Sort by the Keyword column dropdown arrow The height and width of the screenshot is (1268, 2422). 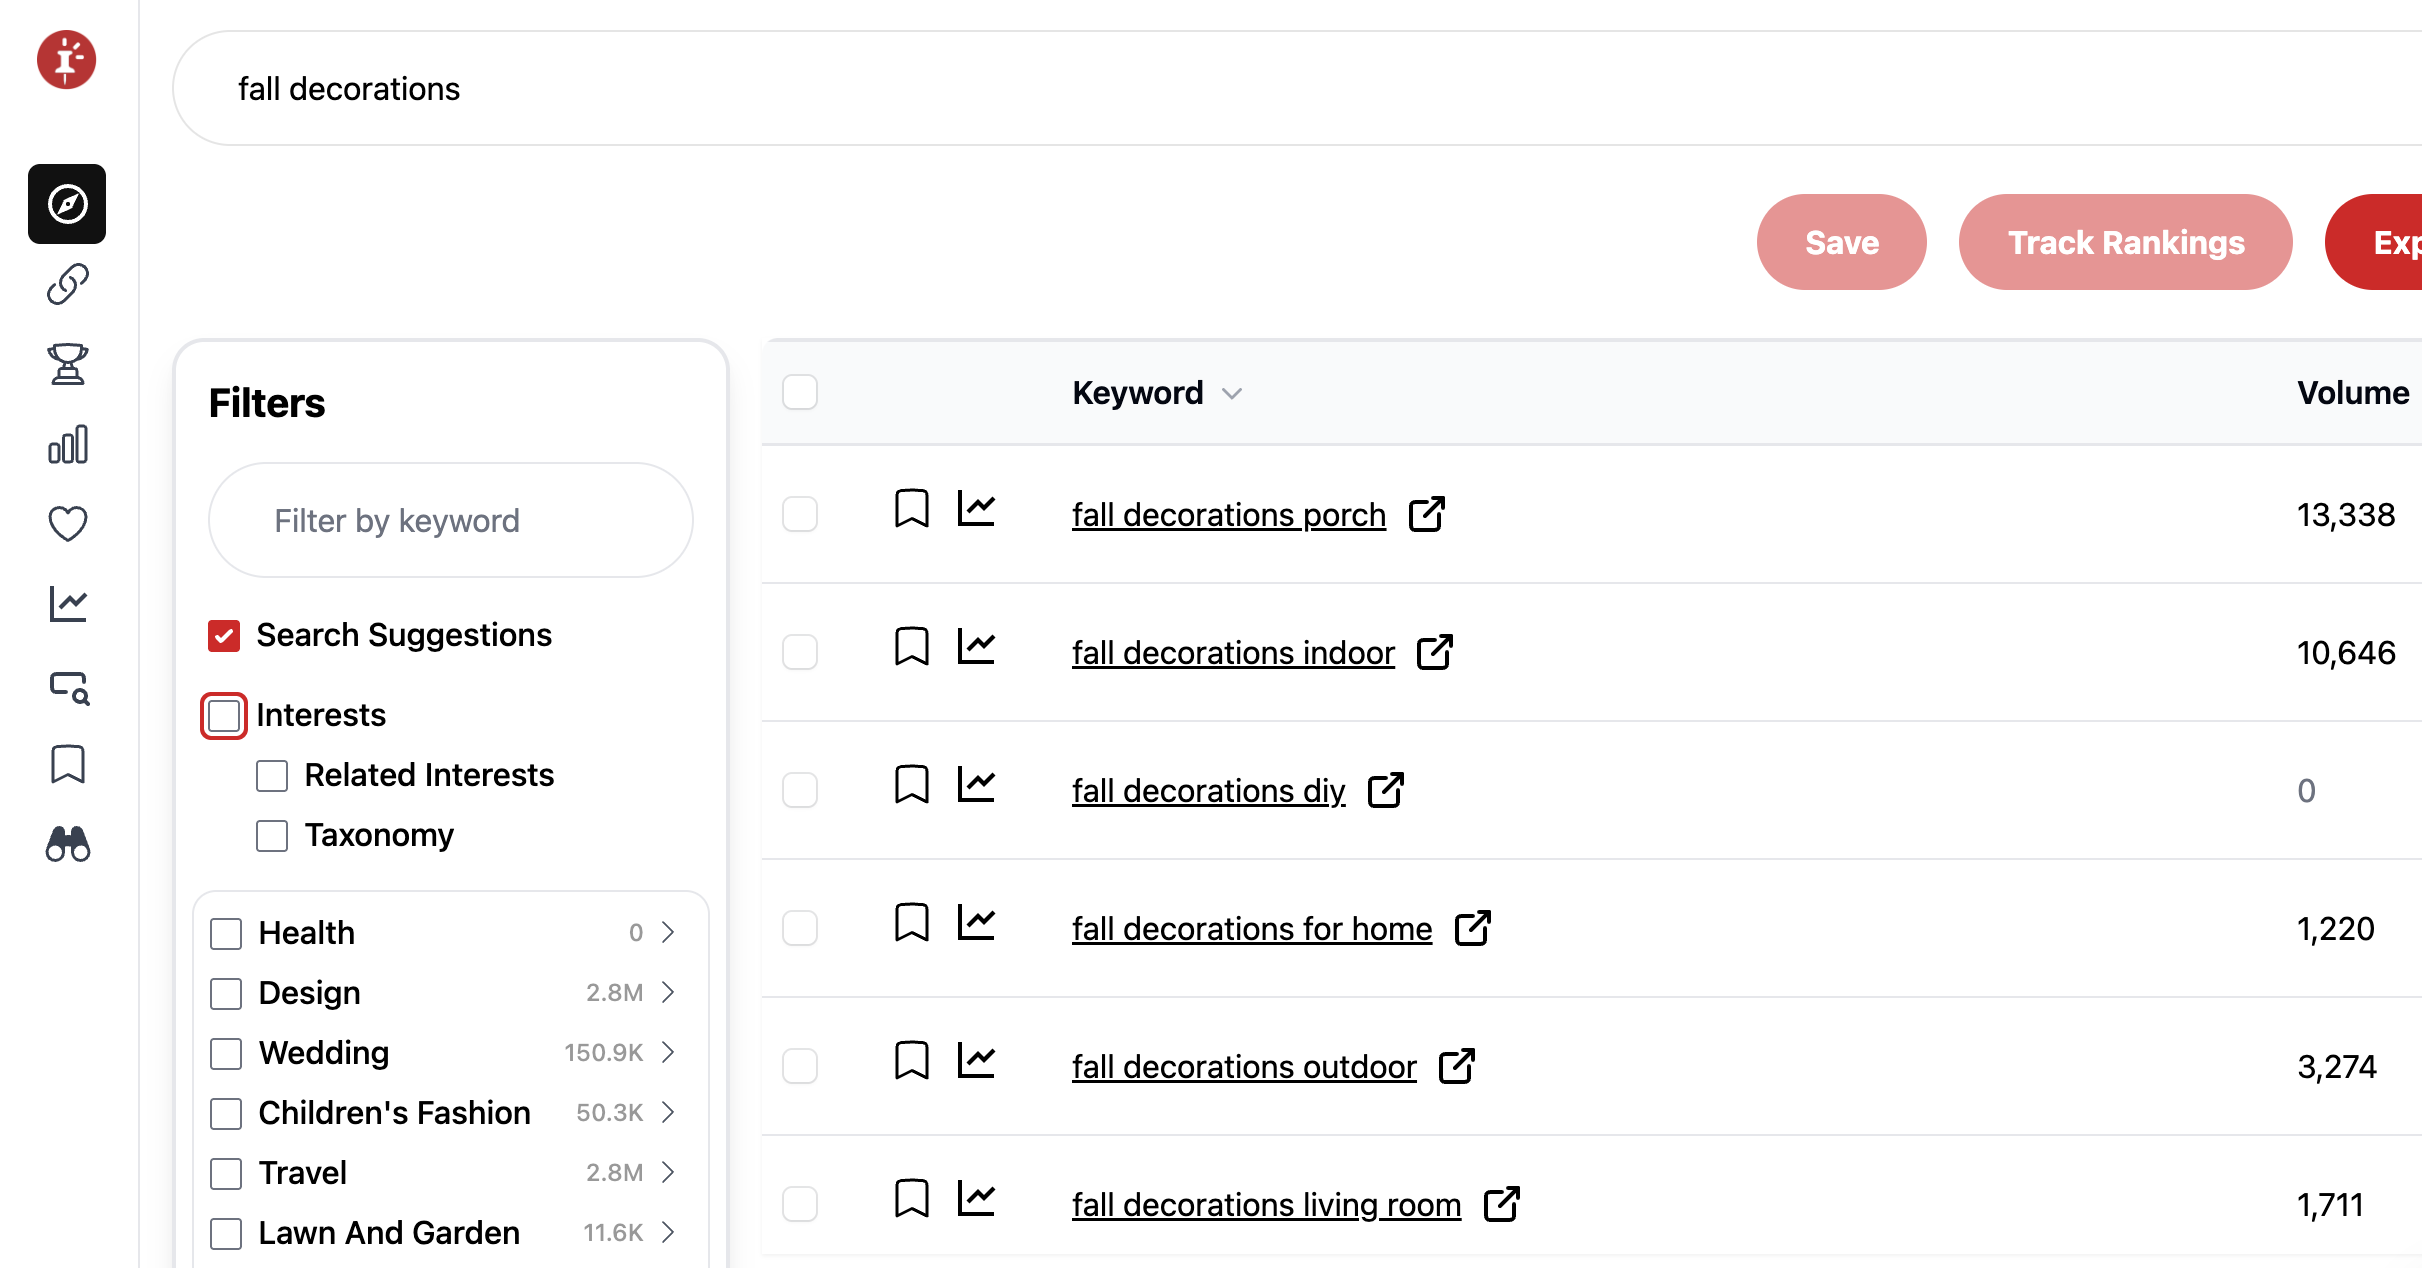pos(1232,394)
